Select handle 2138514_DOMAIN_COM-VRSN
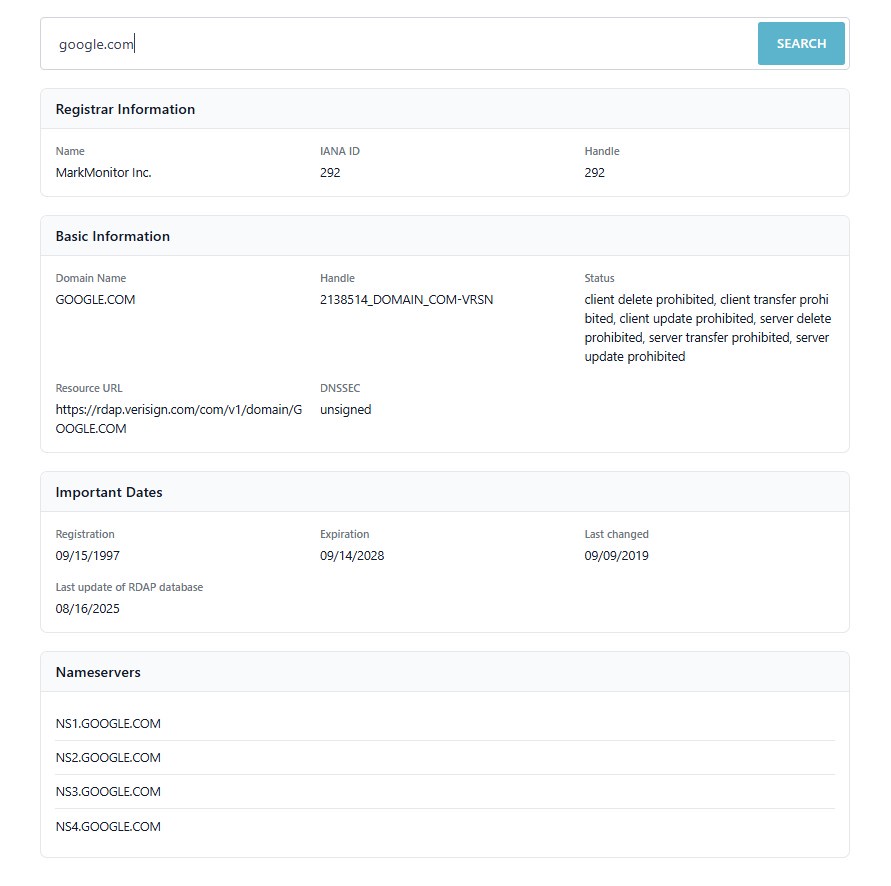 coord(406,300)
